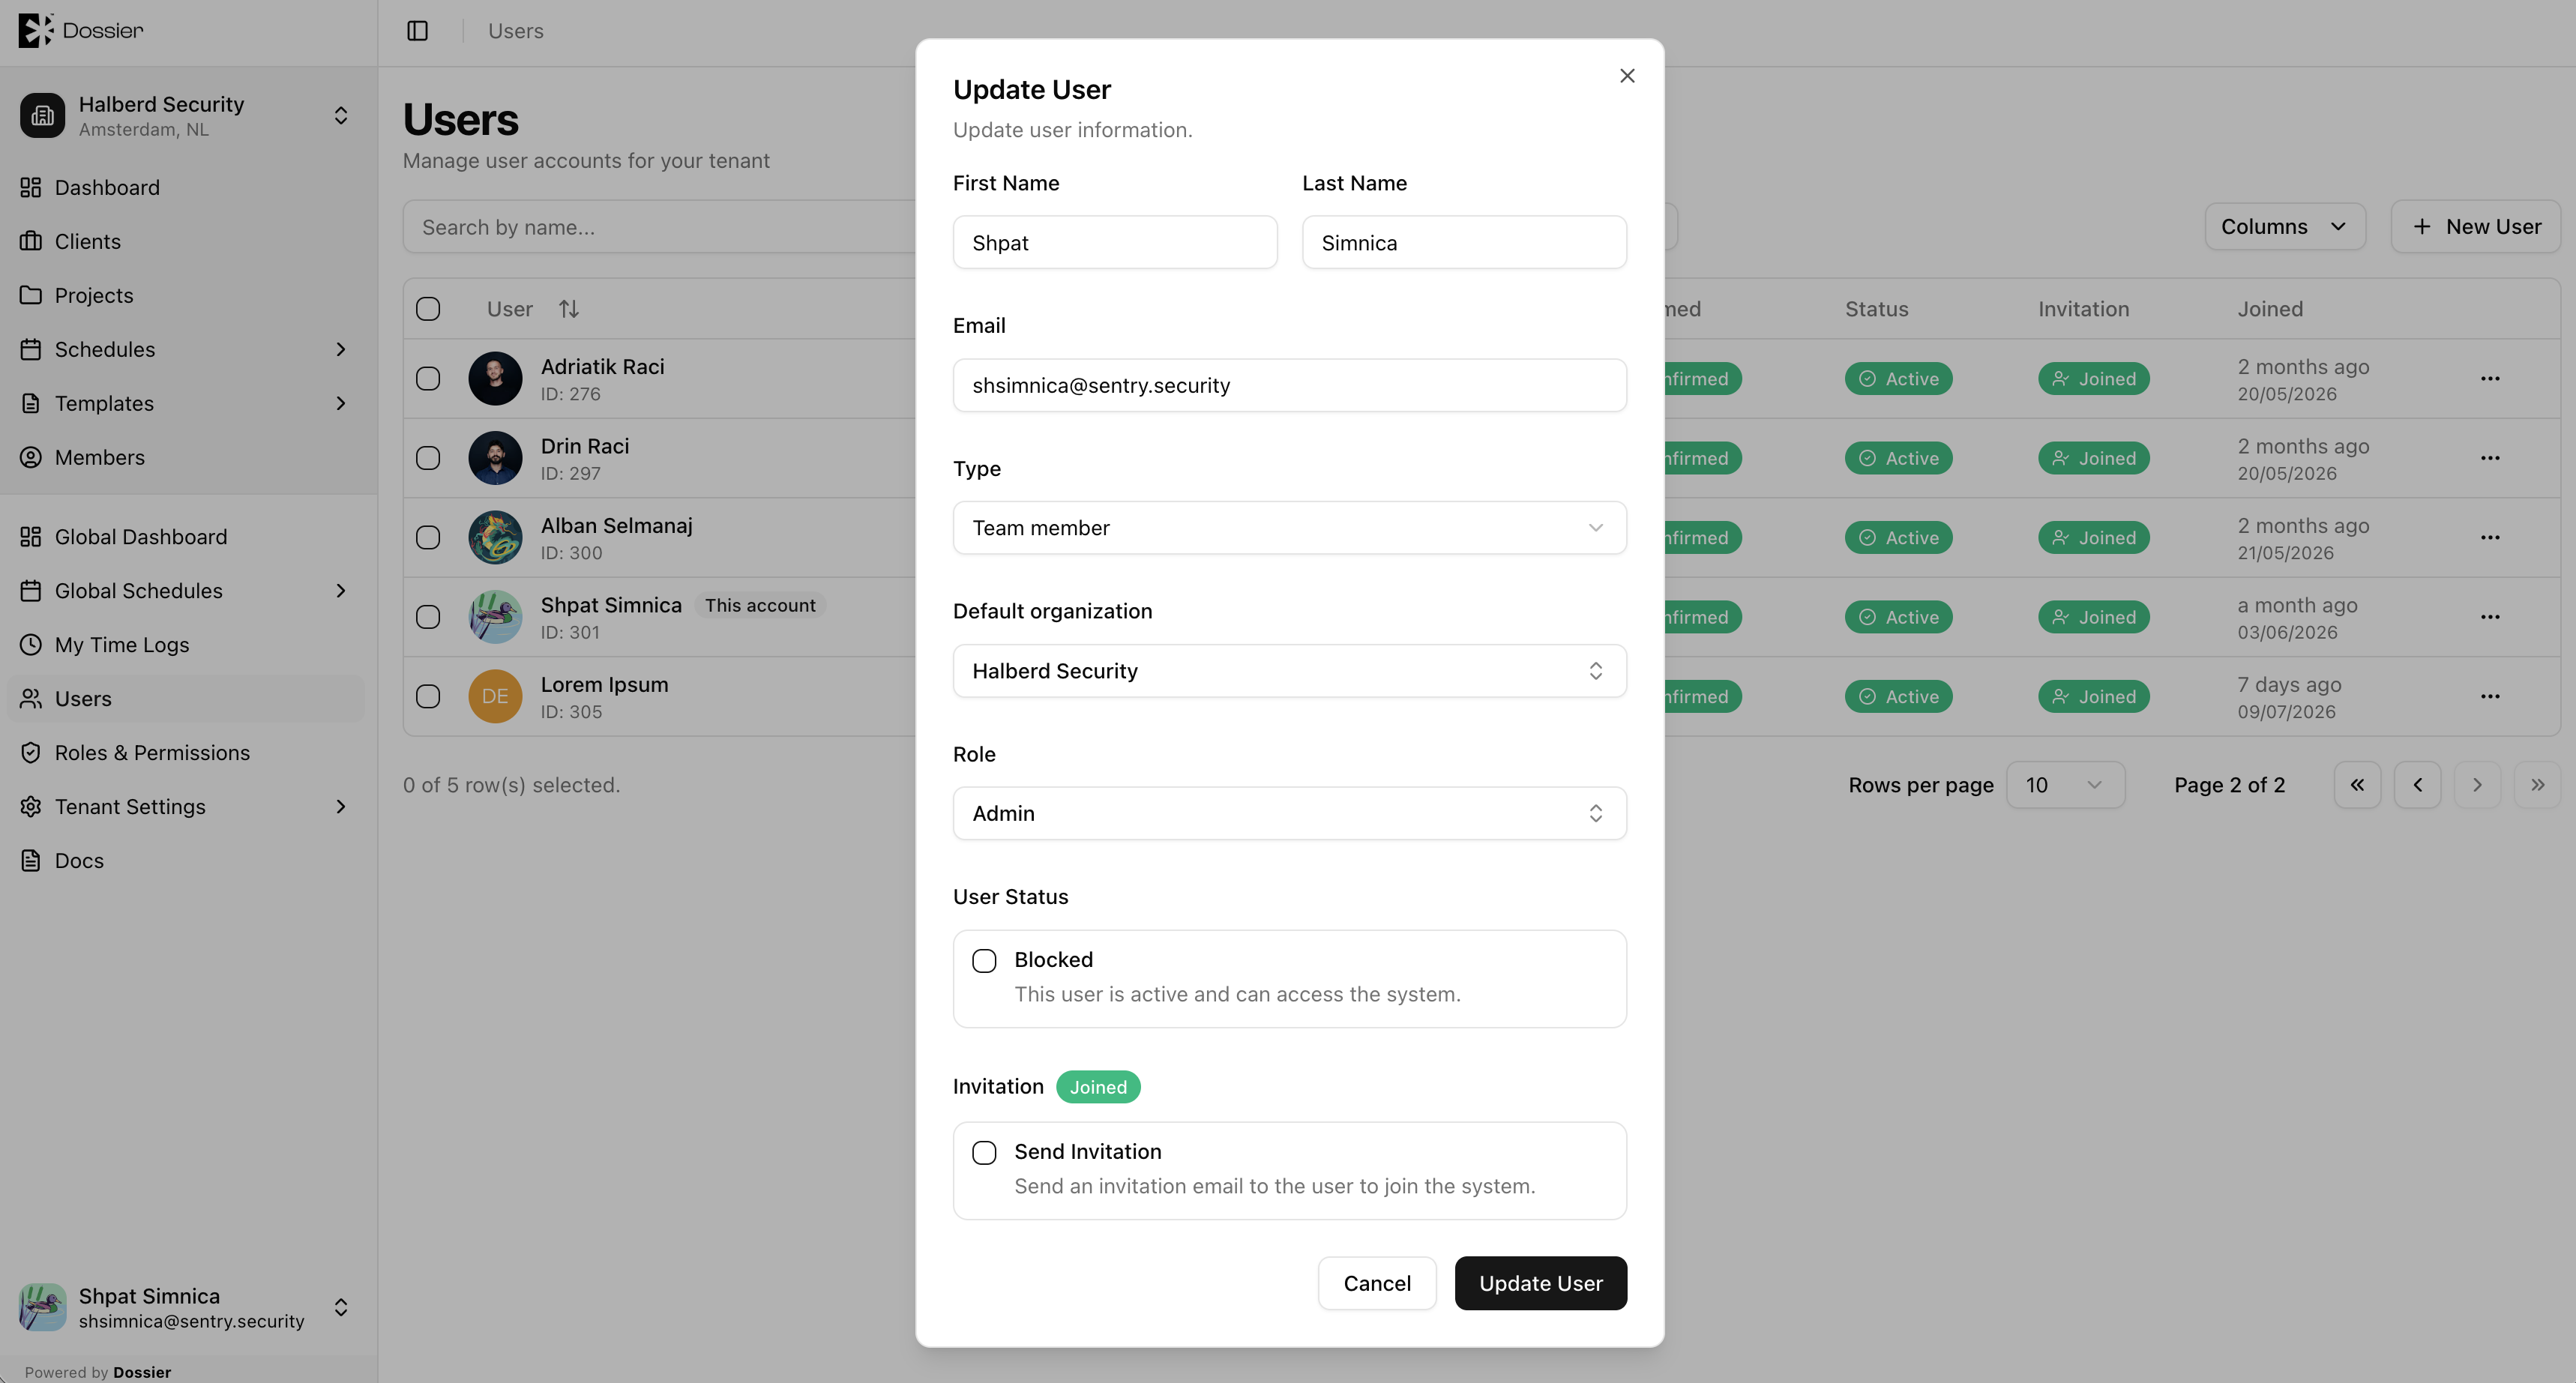The width and height of the screenshot is (2576, 1383).
Task: Click the Last Name field
Action: pyautogui.click(x=1464, y=243)
